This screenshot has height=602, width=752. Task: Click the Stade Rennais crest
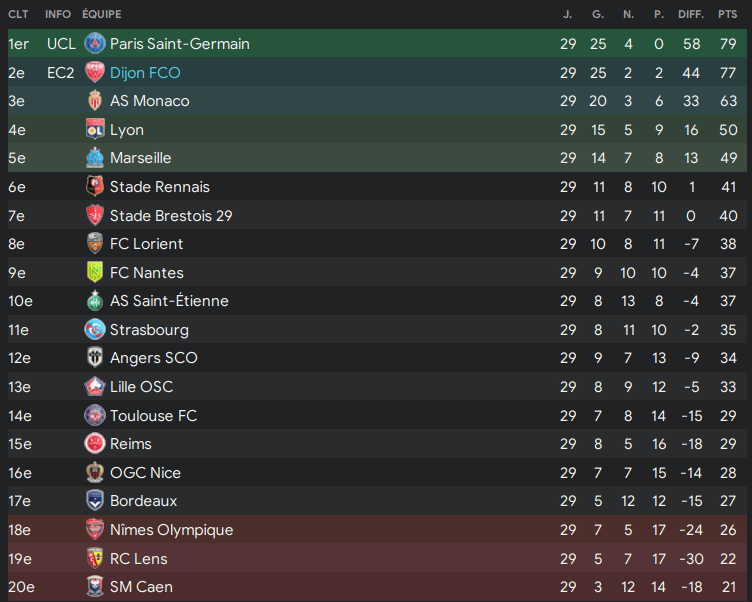(x=95, y=187)
